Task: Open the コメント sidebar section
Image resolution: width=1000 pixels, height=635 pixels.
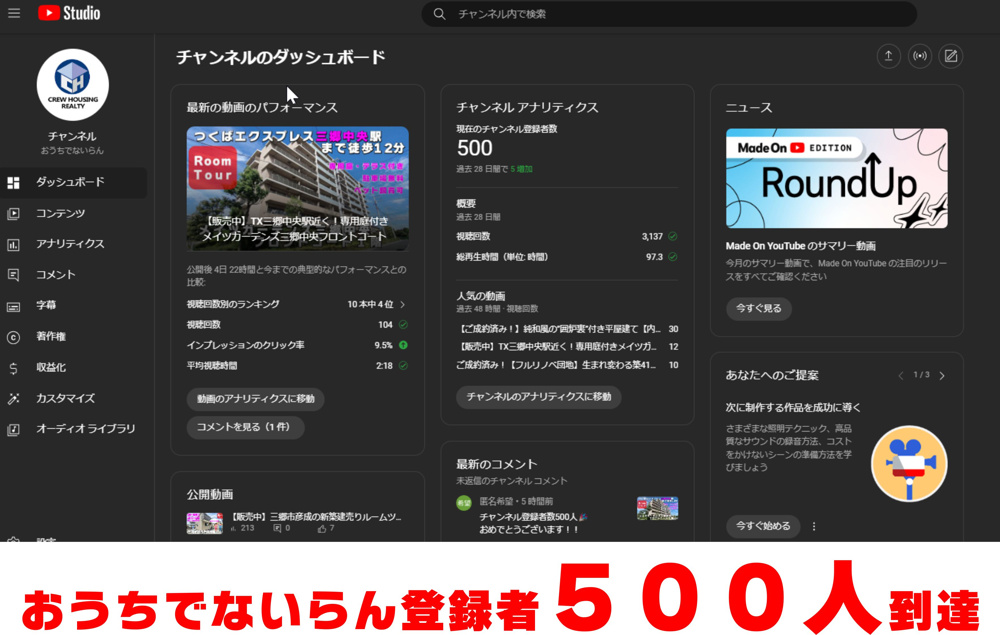Action: click(x=58, y=273)
